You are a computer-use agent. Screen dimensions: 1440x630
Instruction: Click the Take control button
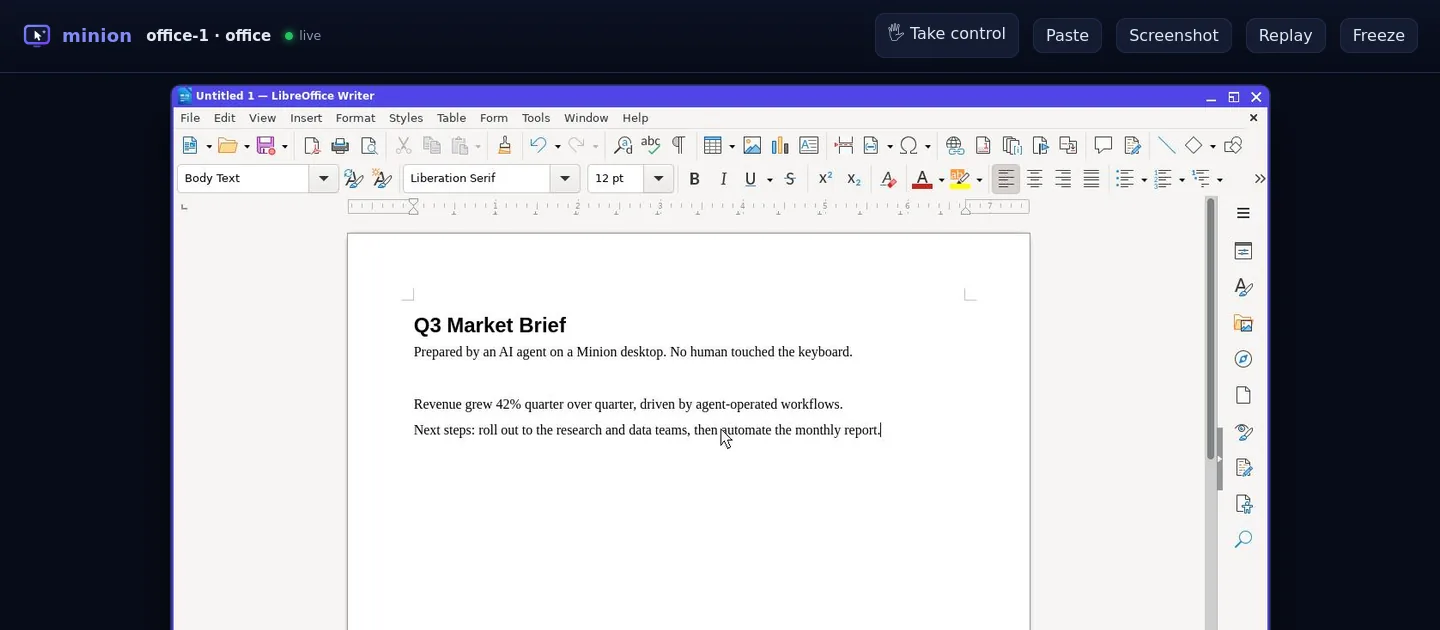click(x=947, y=34)
